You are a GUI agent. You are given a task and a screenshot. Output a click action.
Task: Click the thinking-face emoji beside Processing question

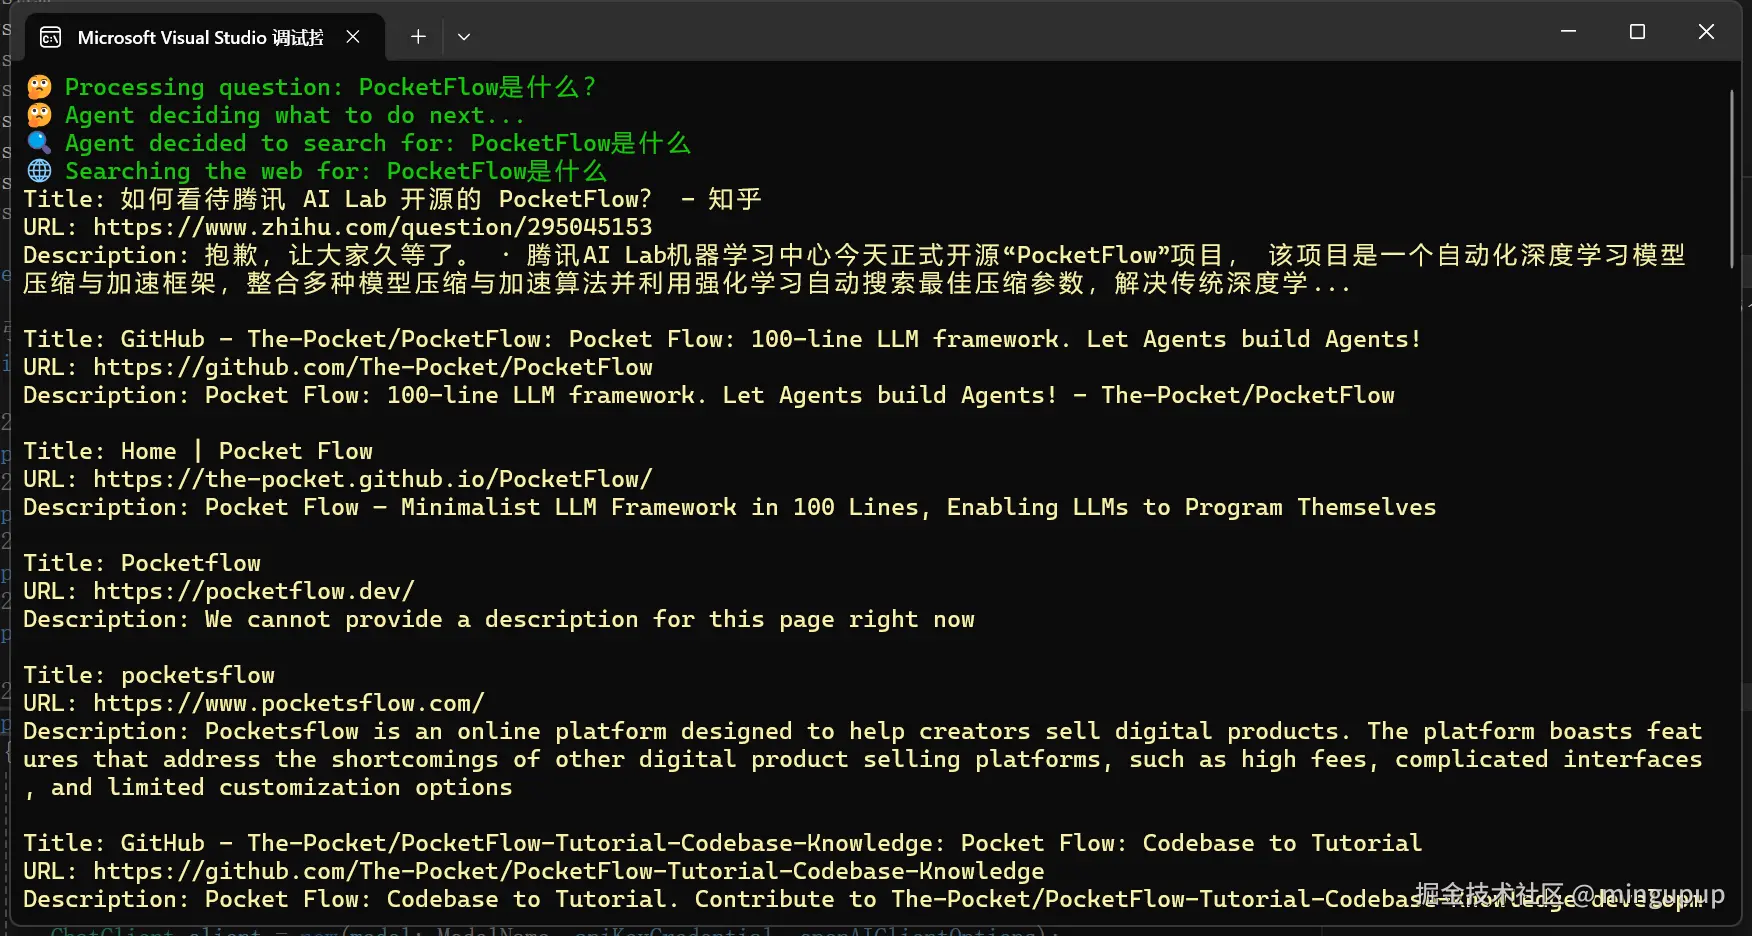pos(38,86)
